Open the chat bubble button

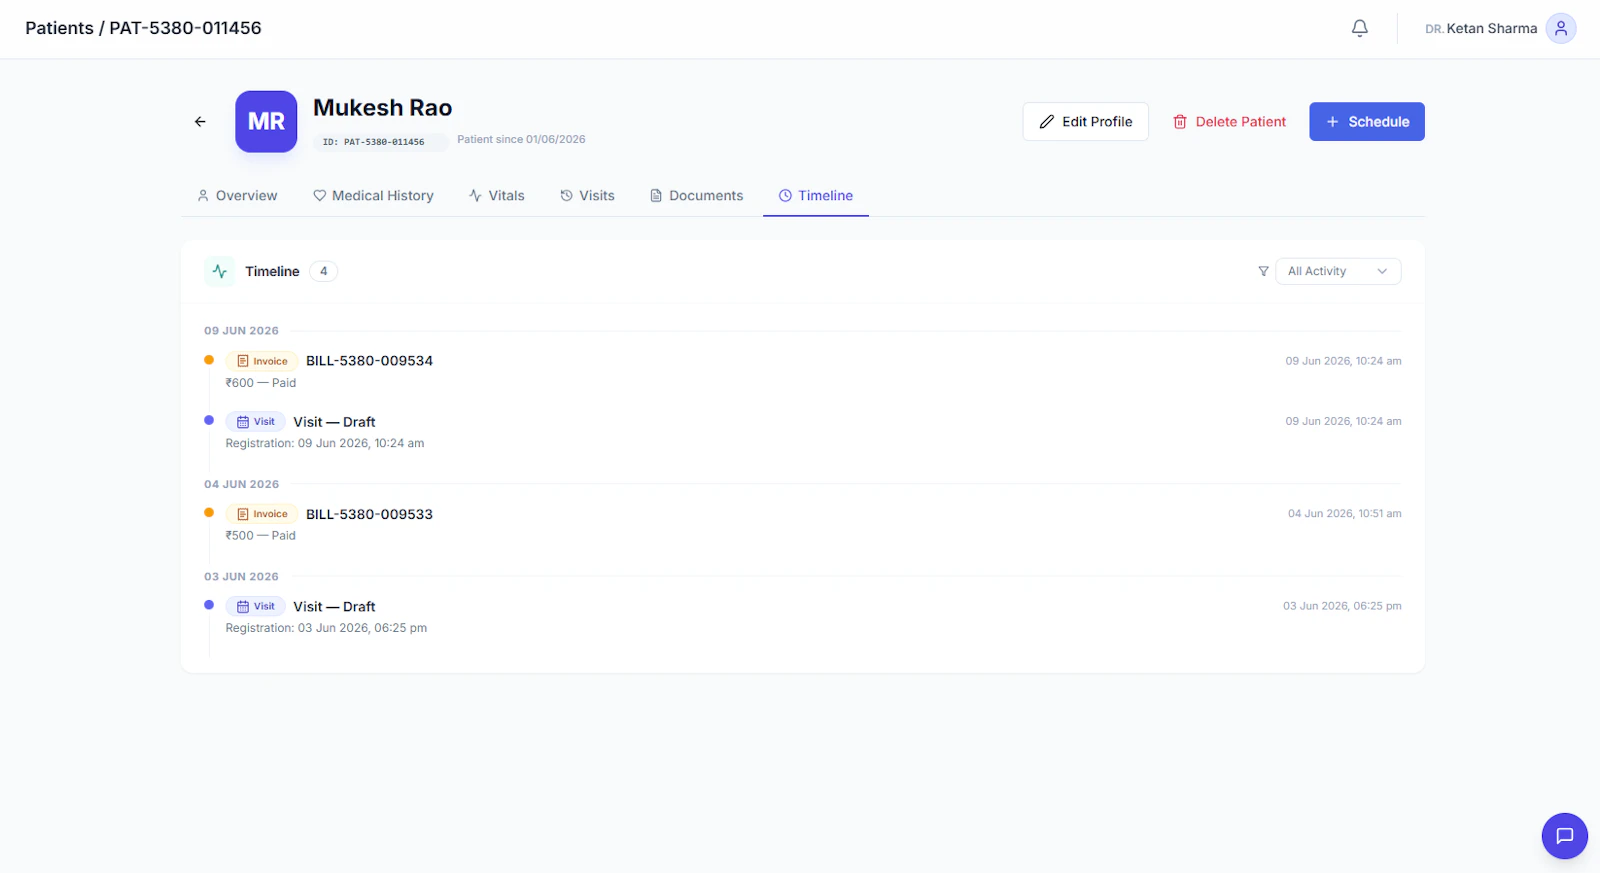coord(1565,836)
